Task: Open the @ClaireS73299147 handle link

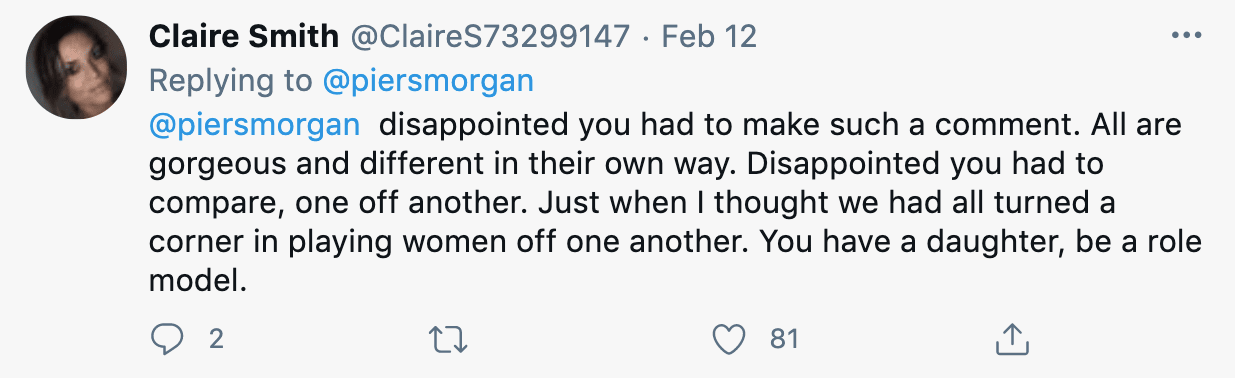Action: point(490,37)
